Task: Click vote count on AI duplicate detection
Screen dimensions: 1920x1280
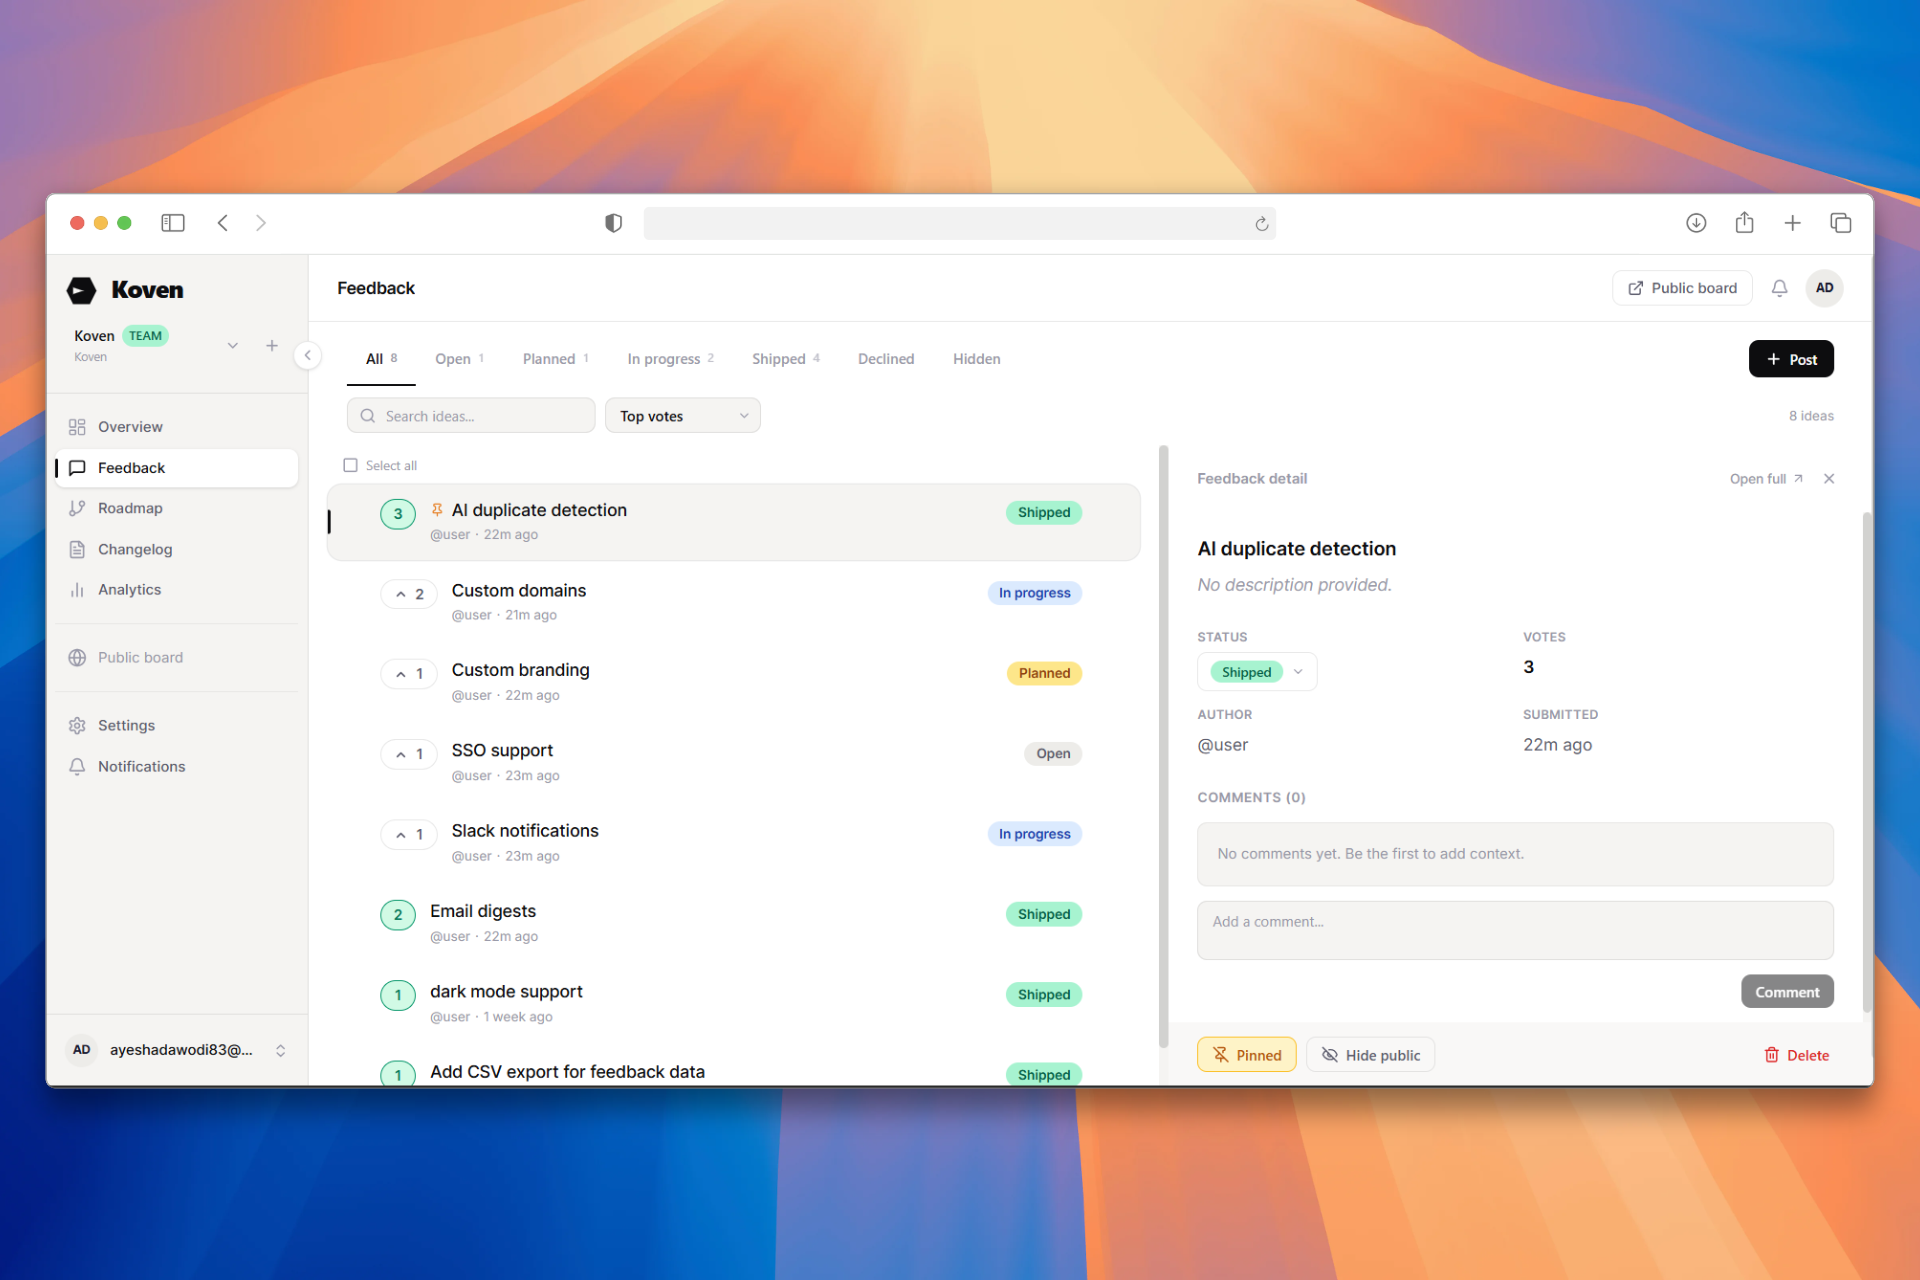Action: [398, 514]
